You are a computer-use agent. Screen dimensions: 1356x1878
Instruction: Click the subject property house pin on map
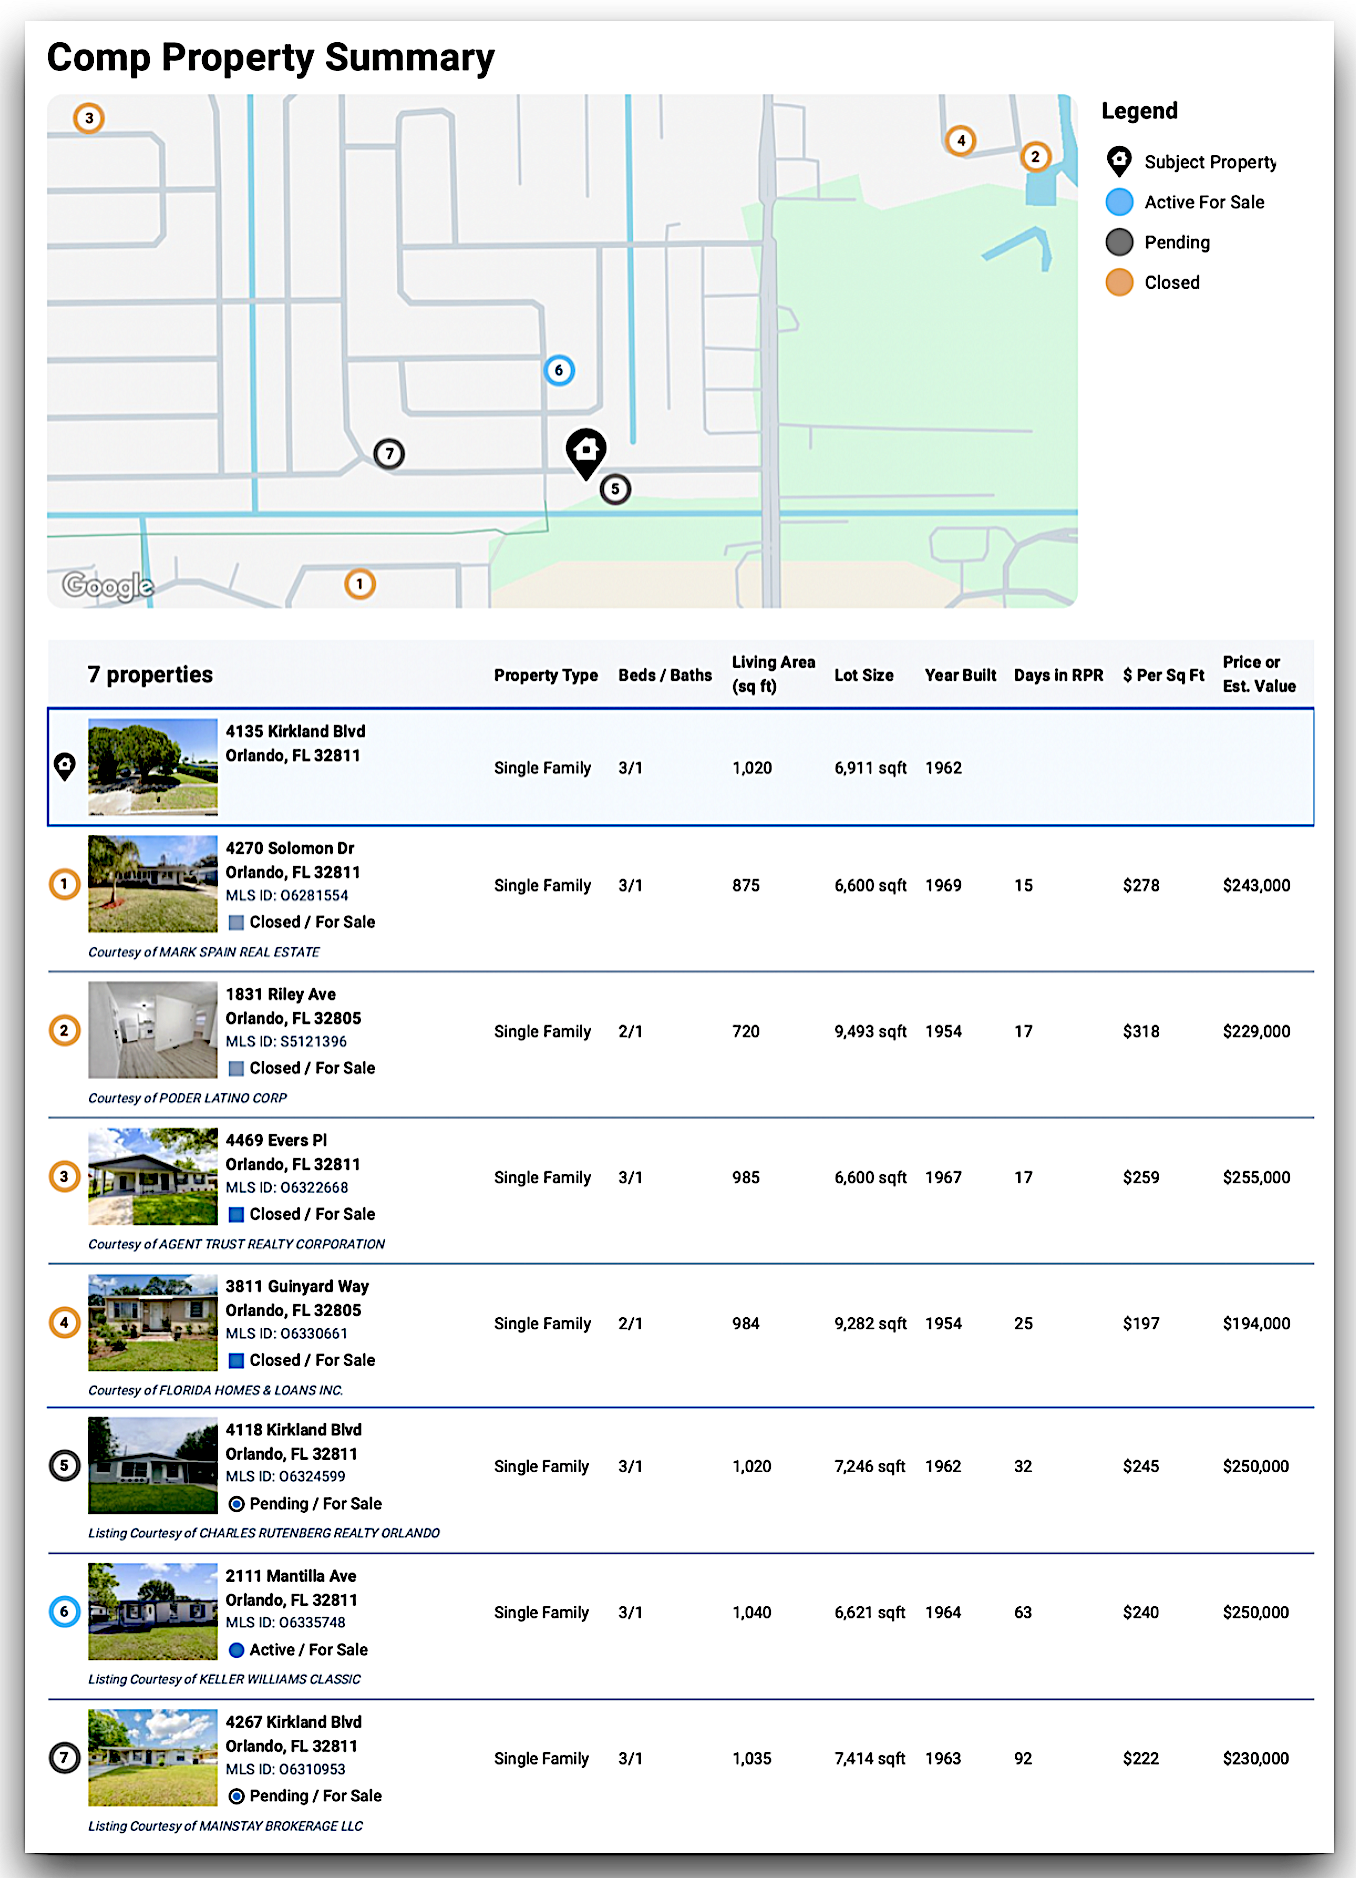[586, 452]
